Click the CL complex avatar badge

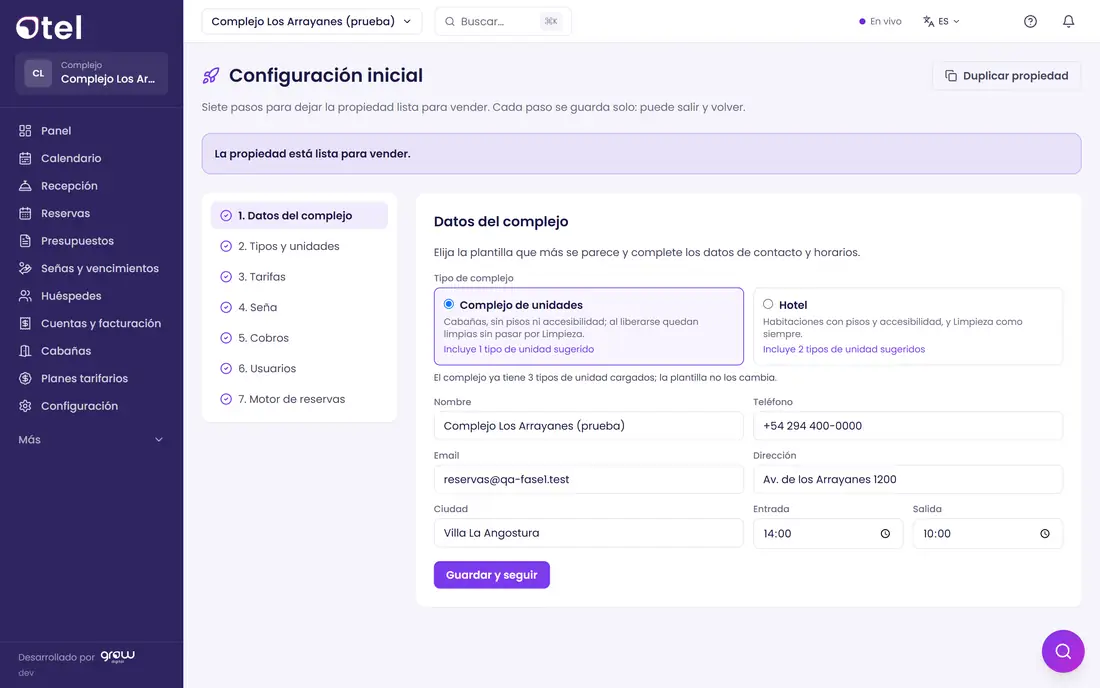pyautogui.click(x=38, y=73)
